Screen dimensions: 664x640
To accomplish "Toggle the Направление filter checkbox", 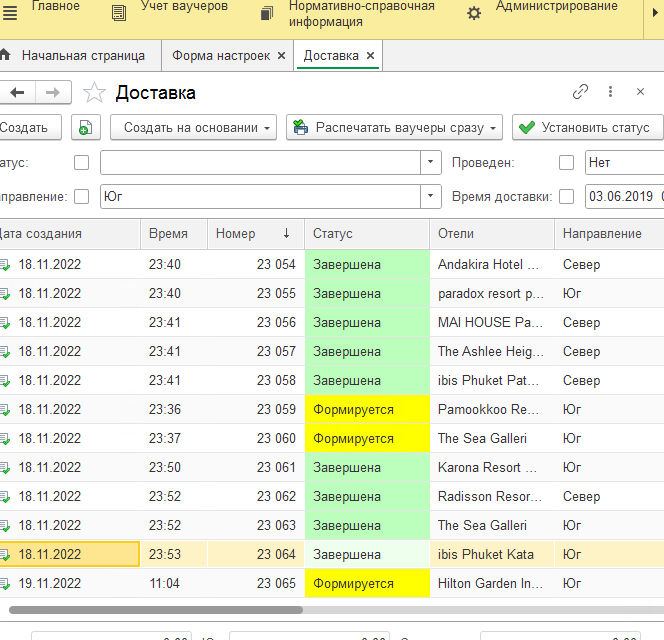I will click(x=82, y=197).
